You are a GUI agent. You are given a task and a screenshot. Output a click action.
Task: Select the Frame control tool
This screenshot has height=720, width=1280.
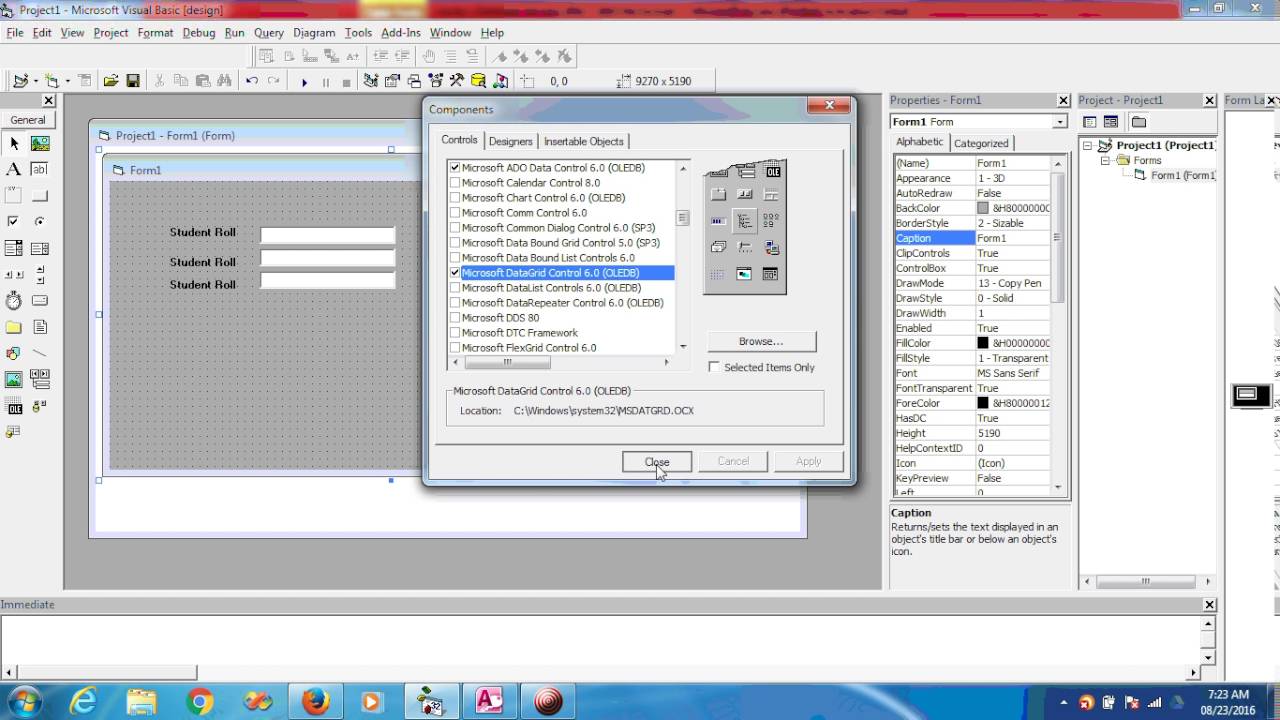click(x=14, y=196)
